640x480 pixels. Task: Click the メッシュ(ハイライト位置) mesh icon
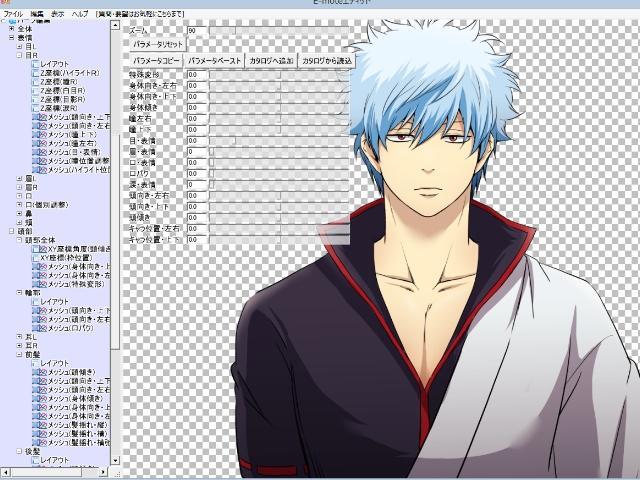pos(40,170)
